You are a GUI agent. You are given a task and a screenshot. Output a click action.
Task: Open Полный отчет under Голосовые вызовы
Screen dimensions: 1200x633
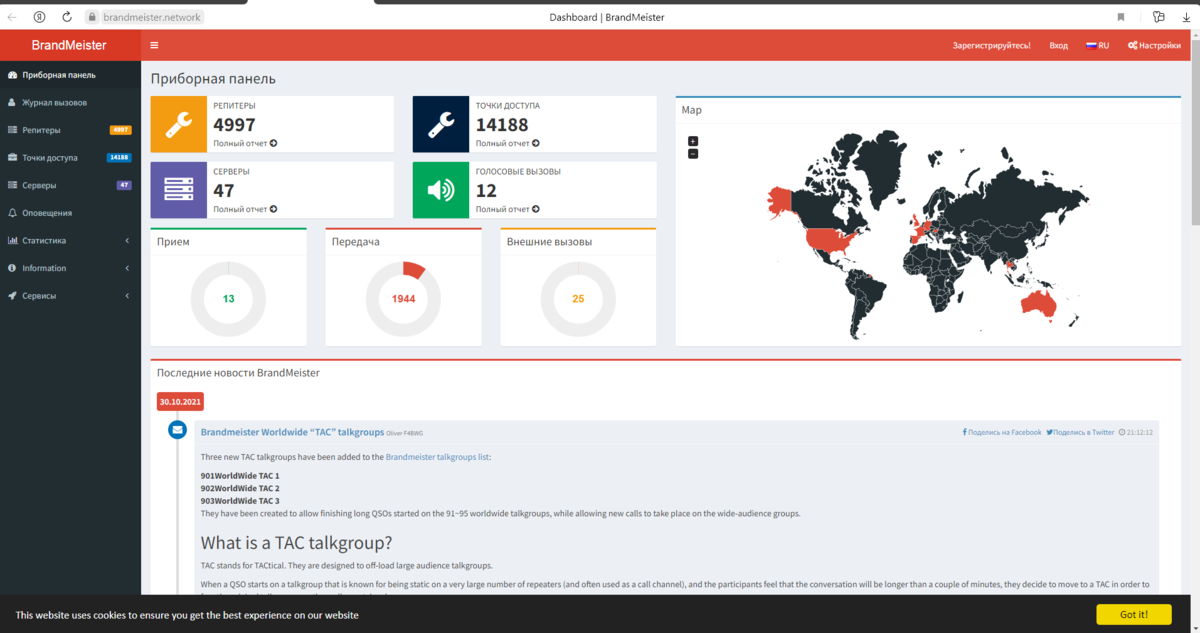click(x=507, y=209)
